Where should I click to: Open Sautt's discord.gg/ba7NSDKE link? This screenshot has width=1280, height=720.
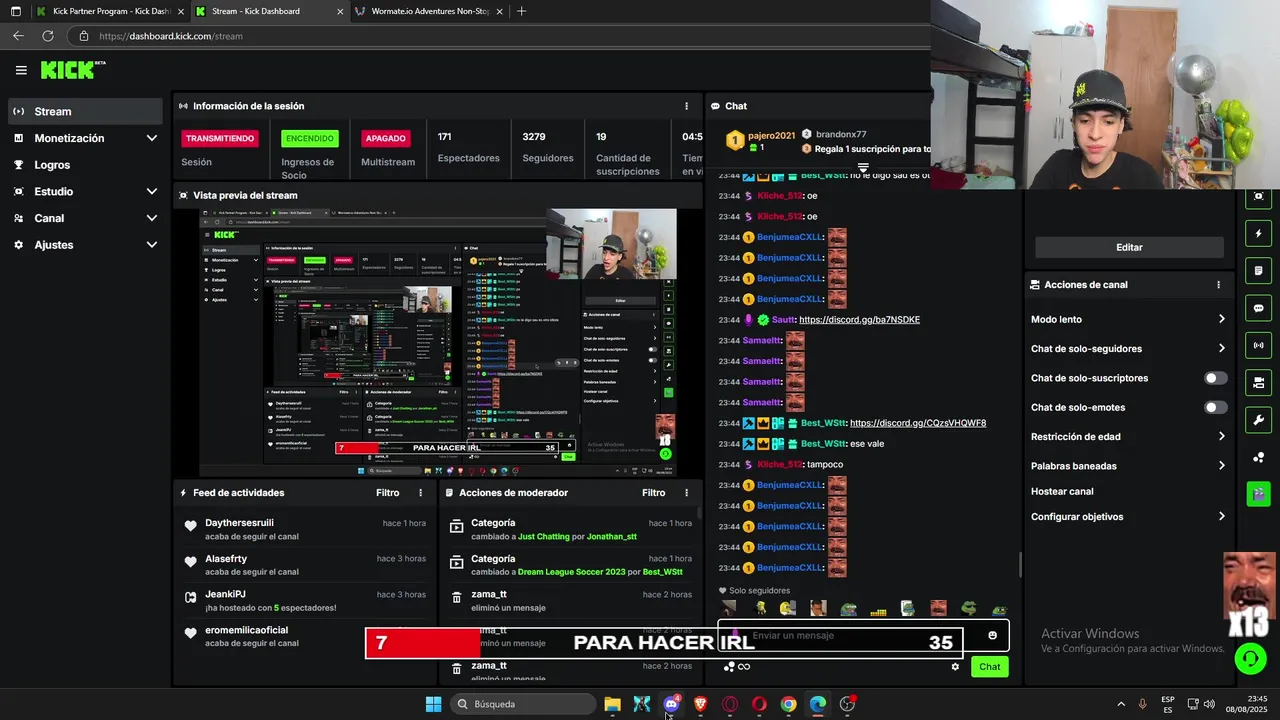(x=859, y=320)
